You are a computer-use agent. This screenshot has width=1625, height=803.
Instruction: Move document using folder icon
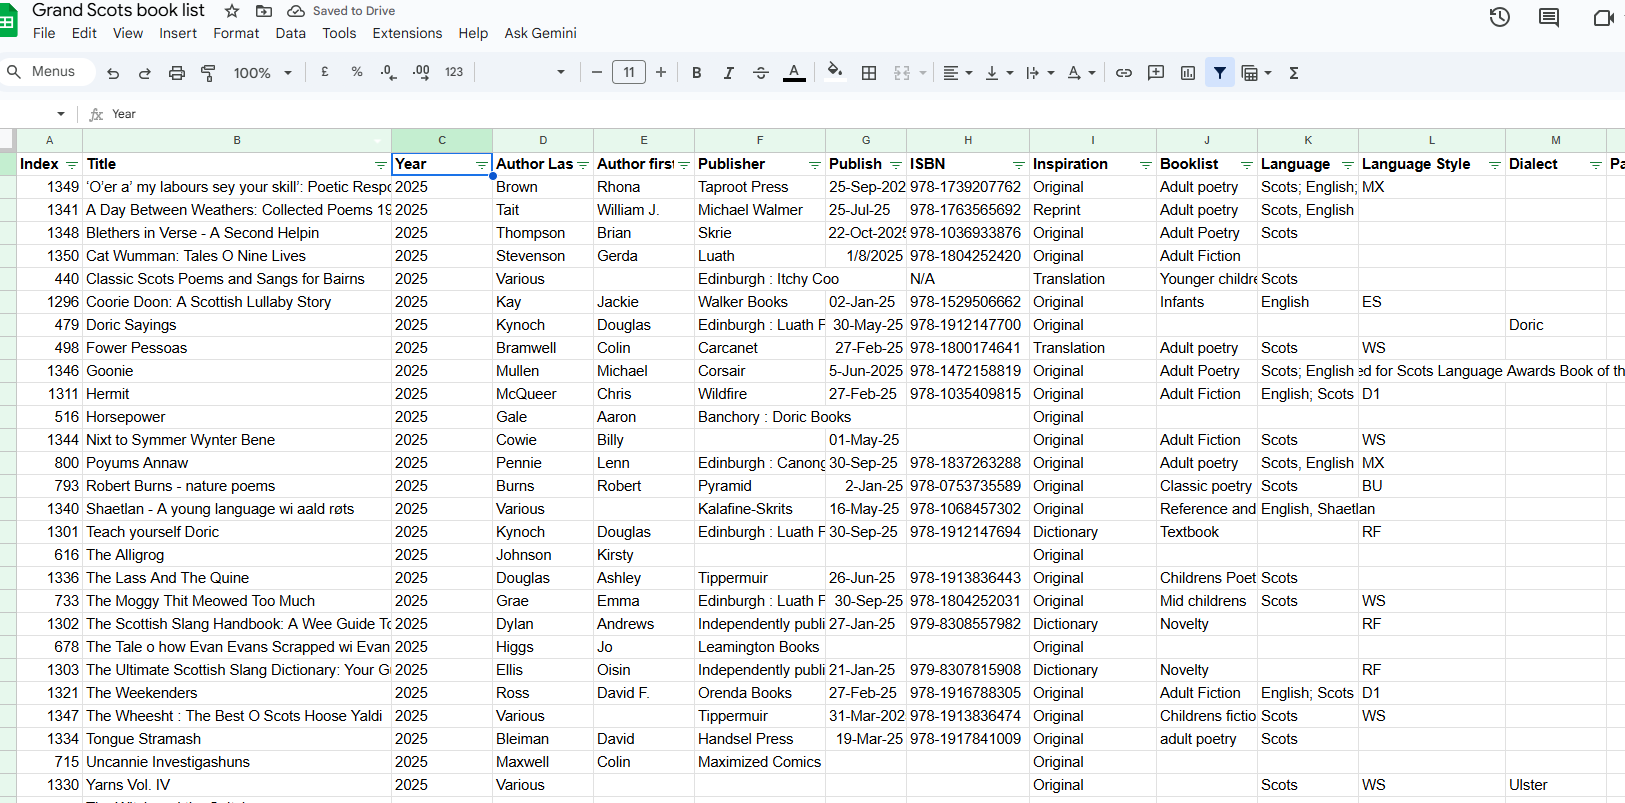264,11
